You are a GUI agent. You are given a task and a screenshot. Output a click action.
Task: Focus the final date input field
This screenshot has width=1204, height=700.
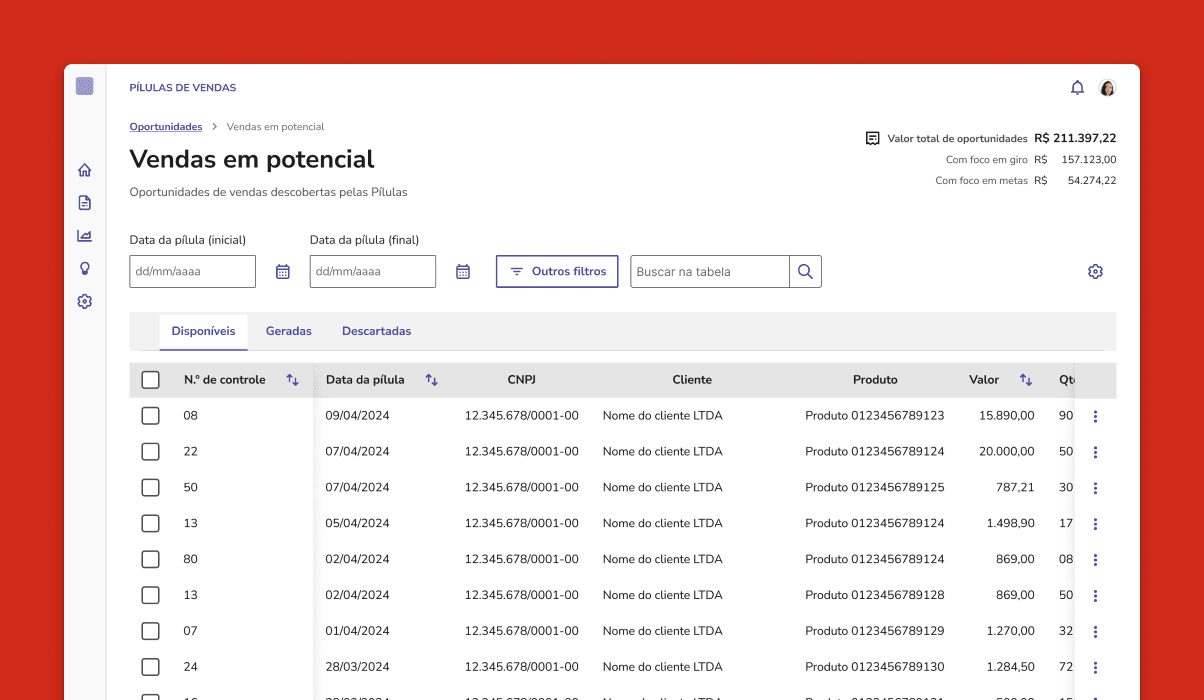[x=372, y=272]
